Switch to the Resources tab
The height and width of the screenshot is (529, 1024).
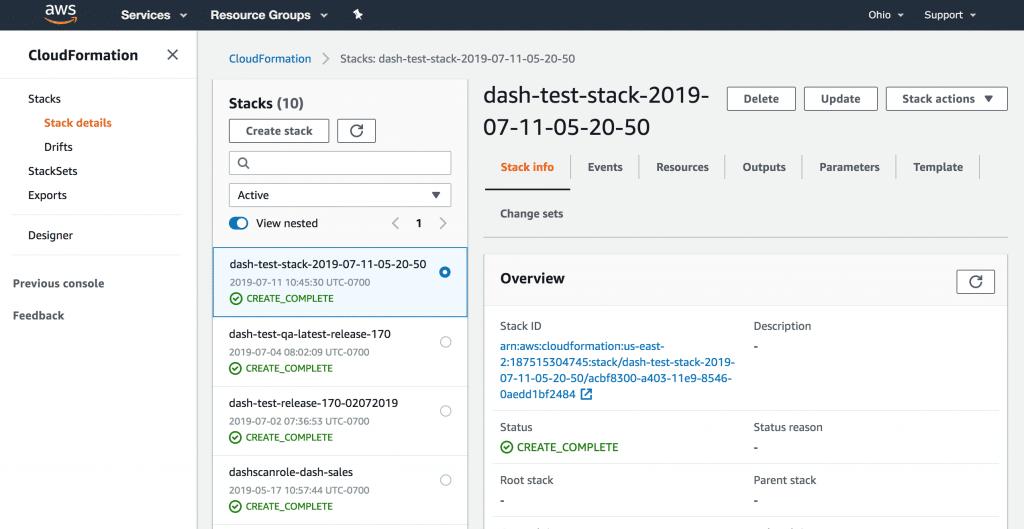click(x=682, y=167)
